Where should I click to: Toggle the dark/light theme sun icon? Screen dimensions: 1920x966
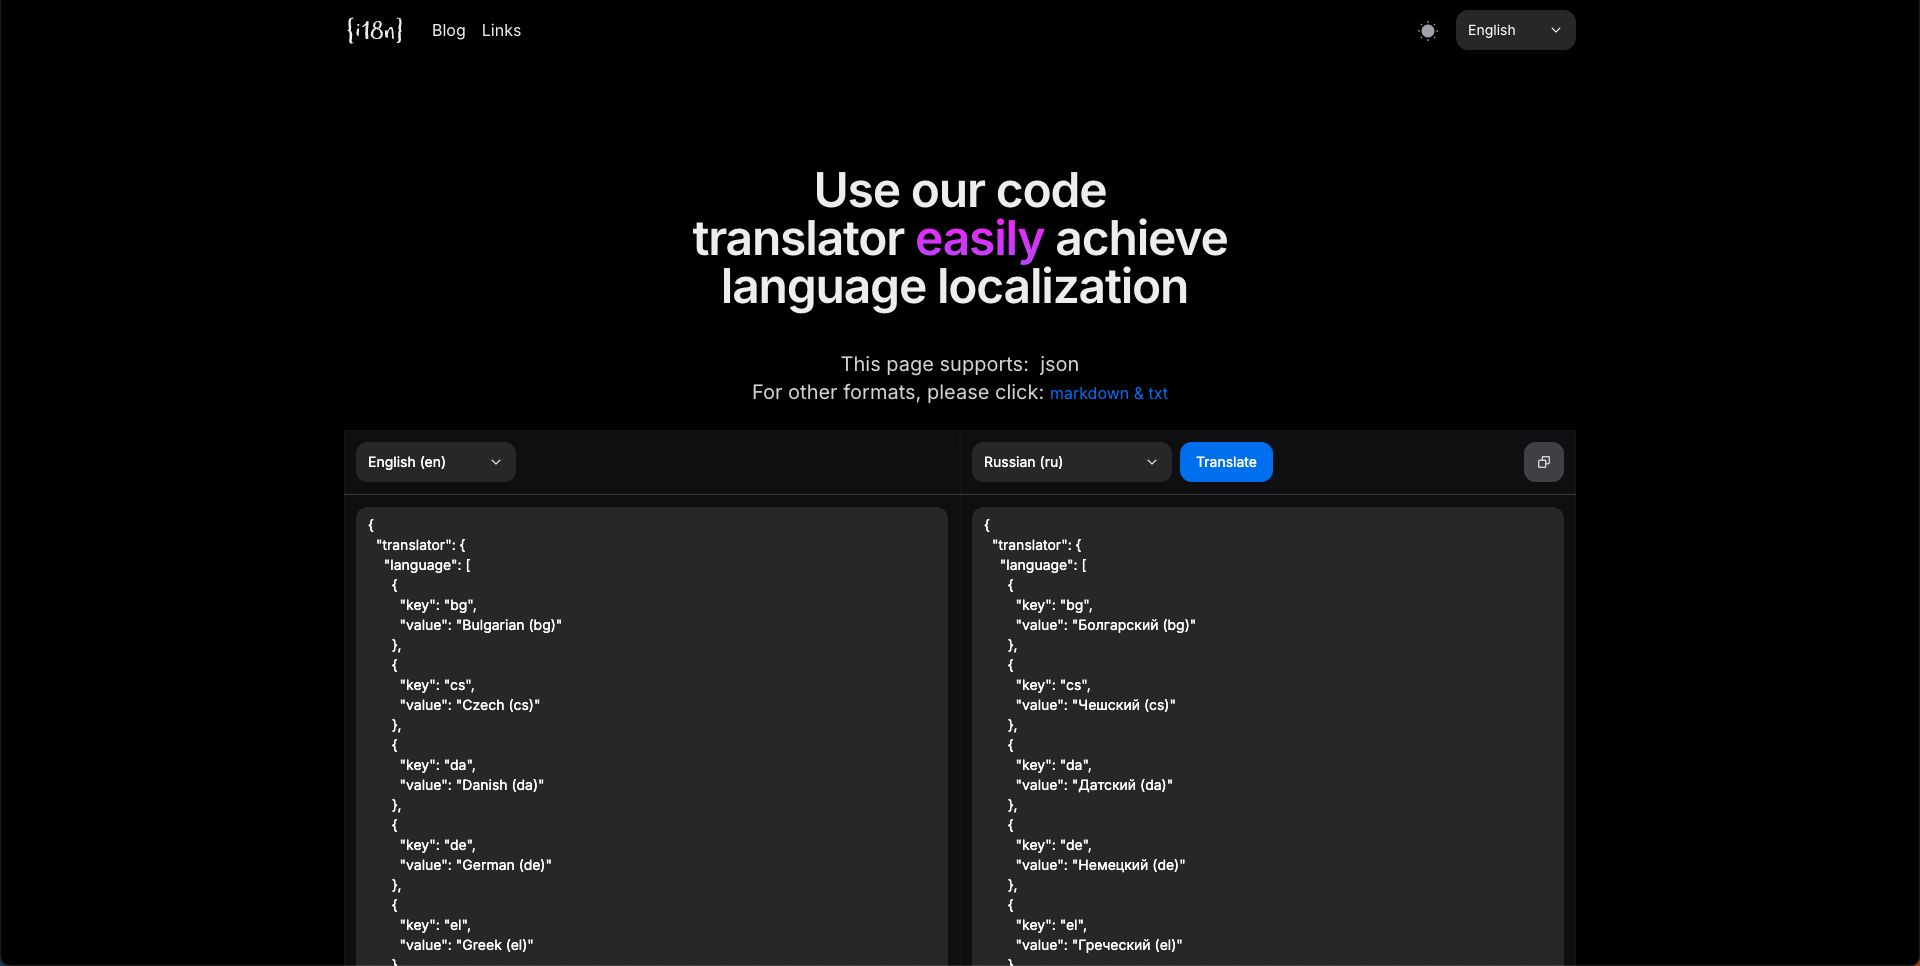coord(1427,30)
